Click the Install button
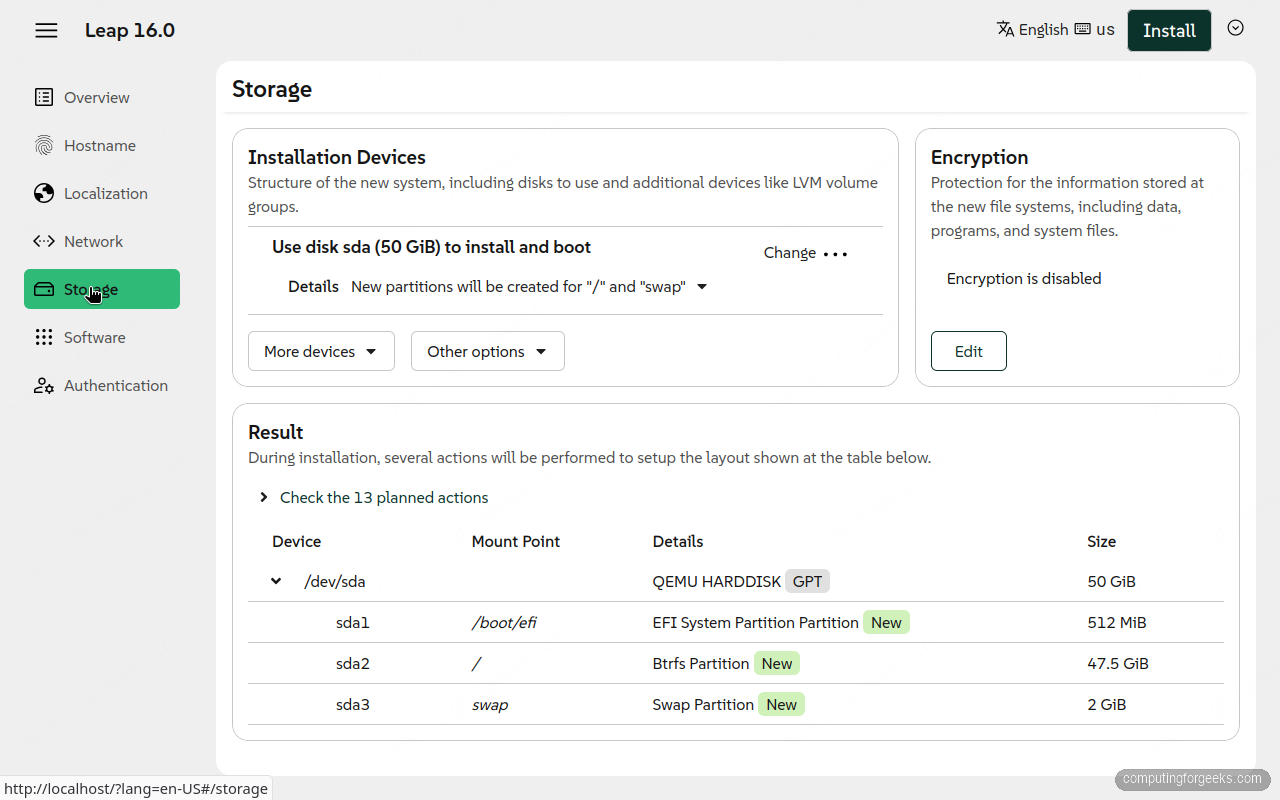 [x=1169, y=30]
